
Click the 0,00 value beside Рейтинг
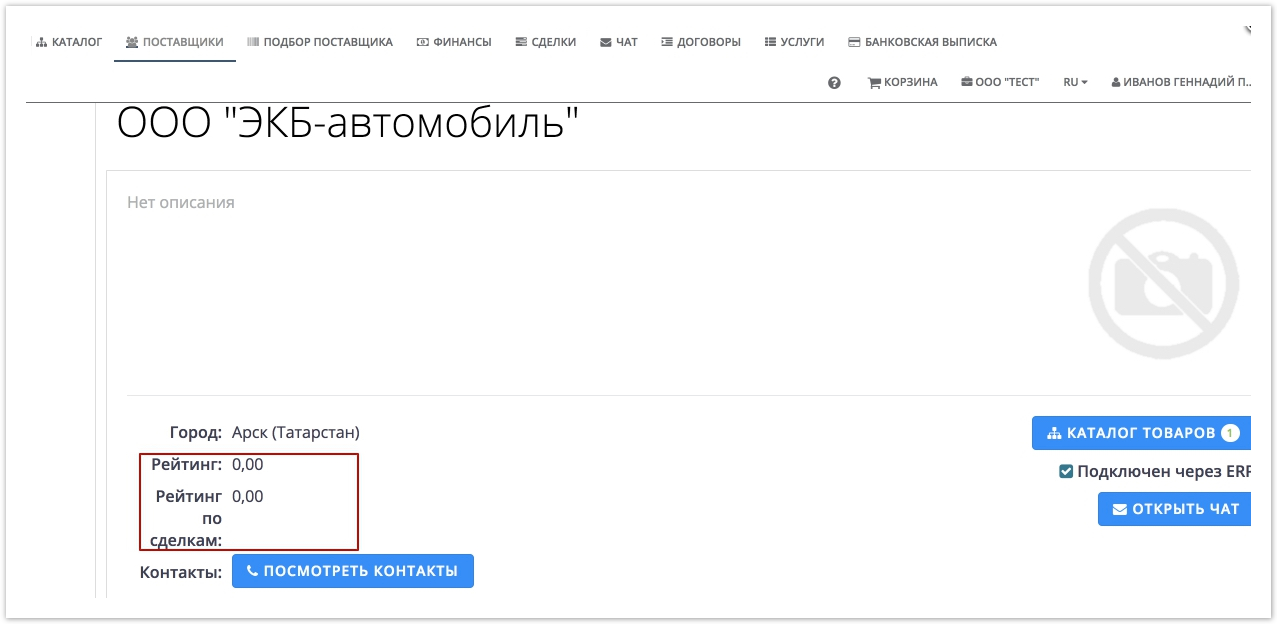[x=248, y=464]
